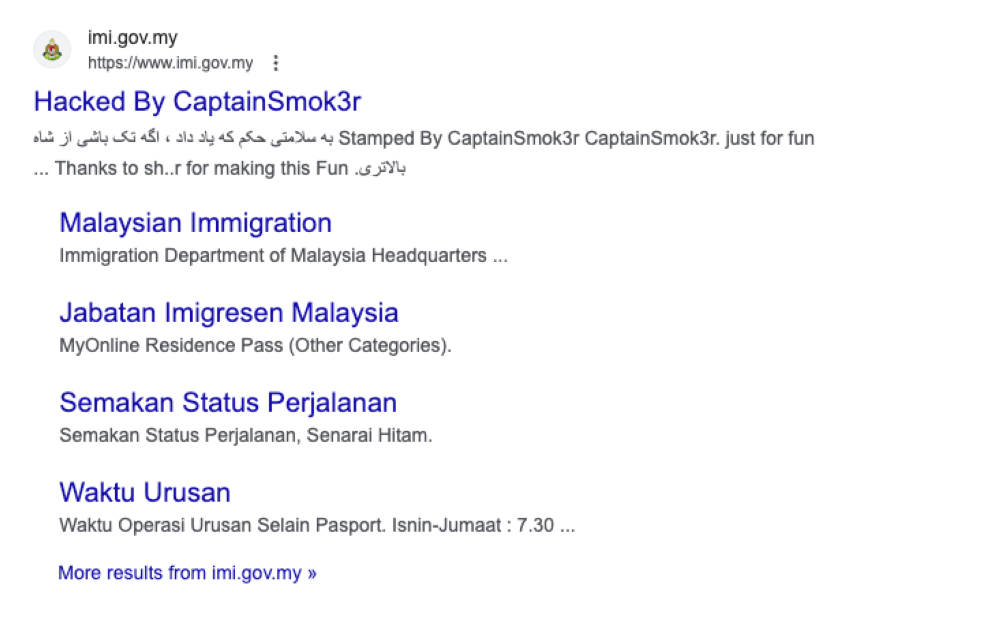The image size is (1000, 624).
Task: Click the https://www.imi.gov.my URL text
Action: [x=170, y=63]
